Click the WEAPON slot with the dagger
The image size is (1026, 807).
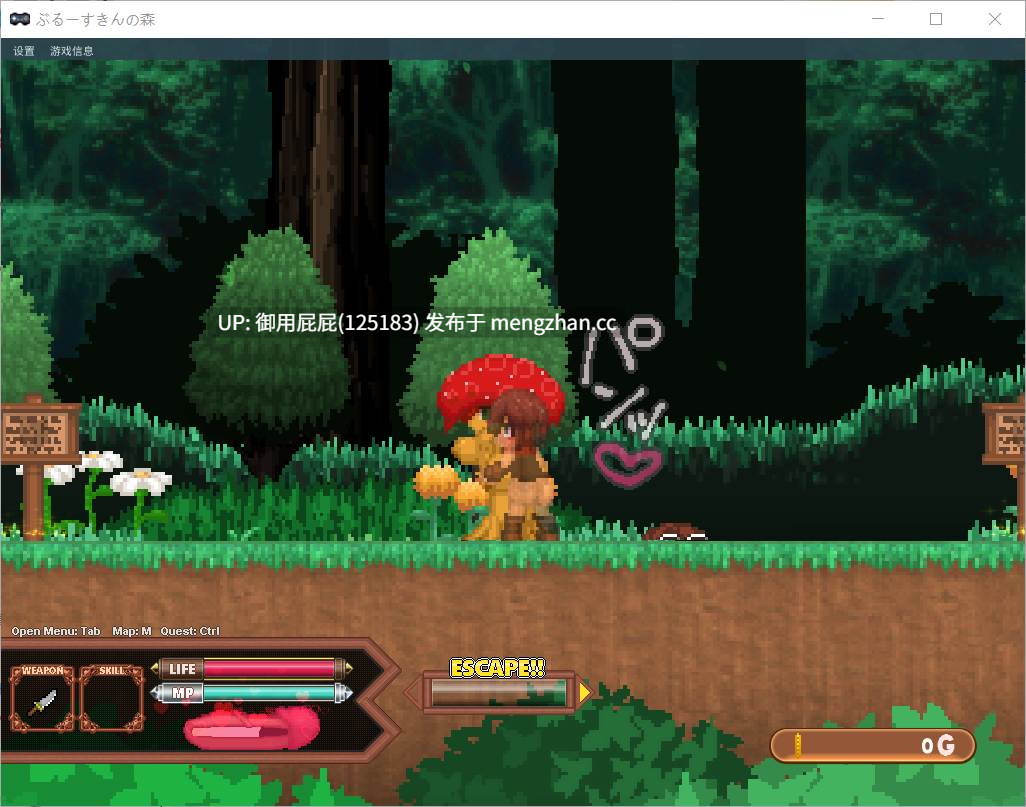click(43, 699)
